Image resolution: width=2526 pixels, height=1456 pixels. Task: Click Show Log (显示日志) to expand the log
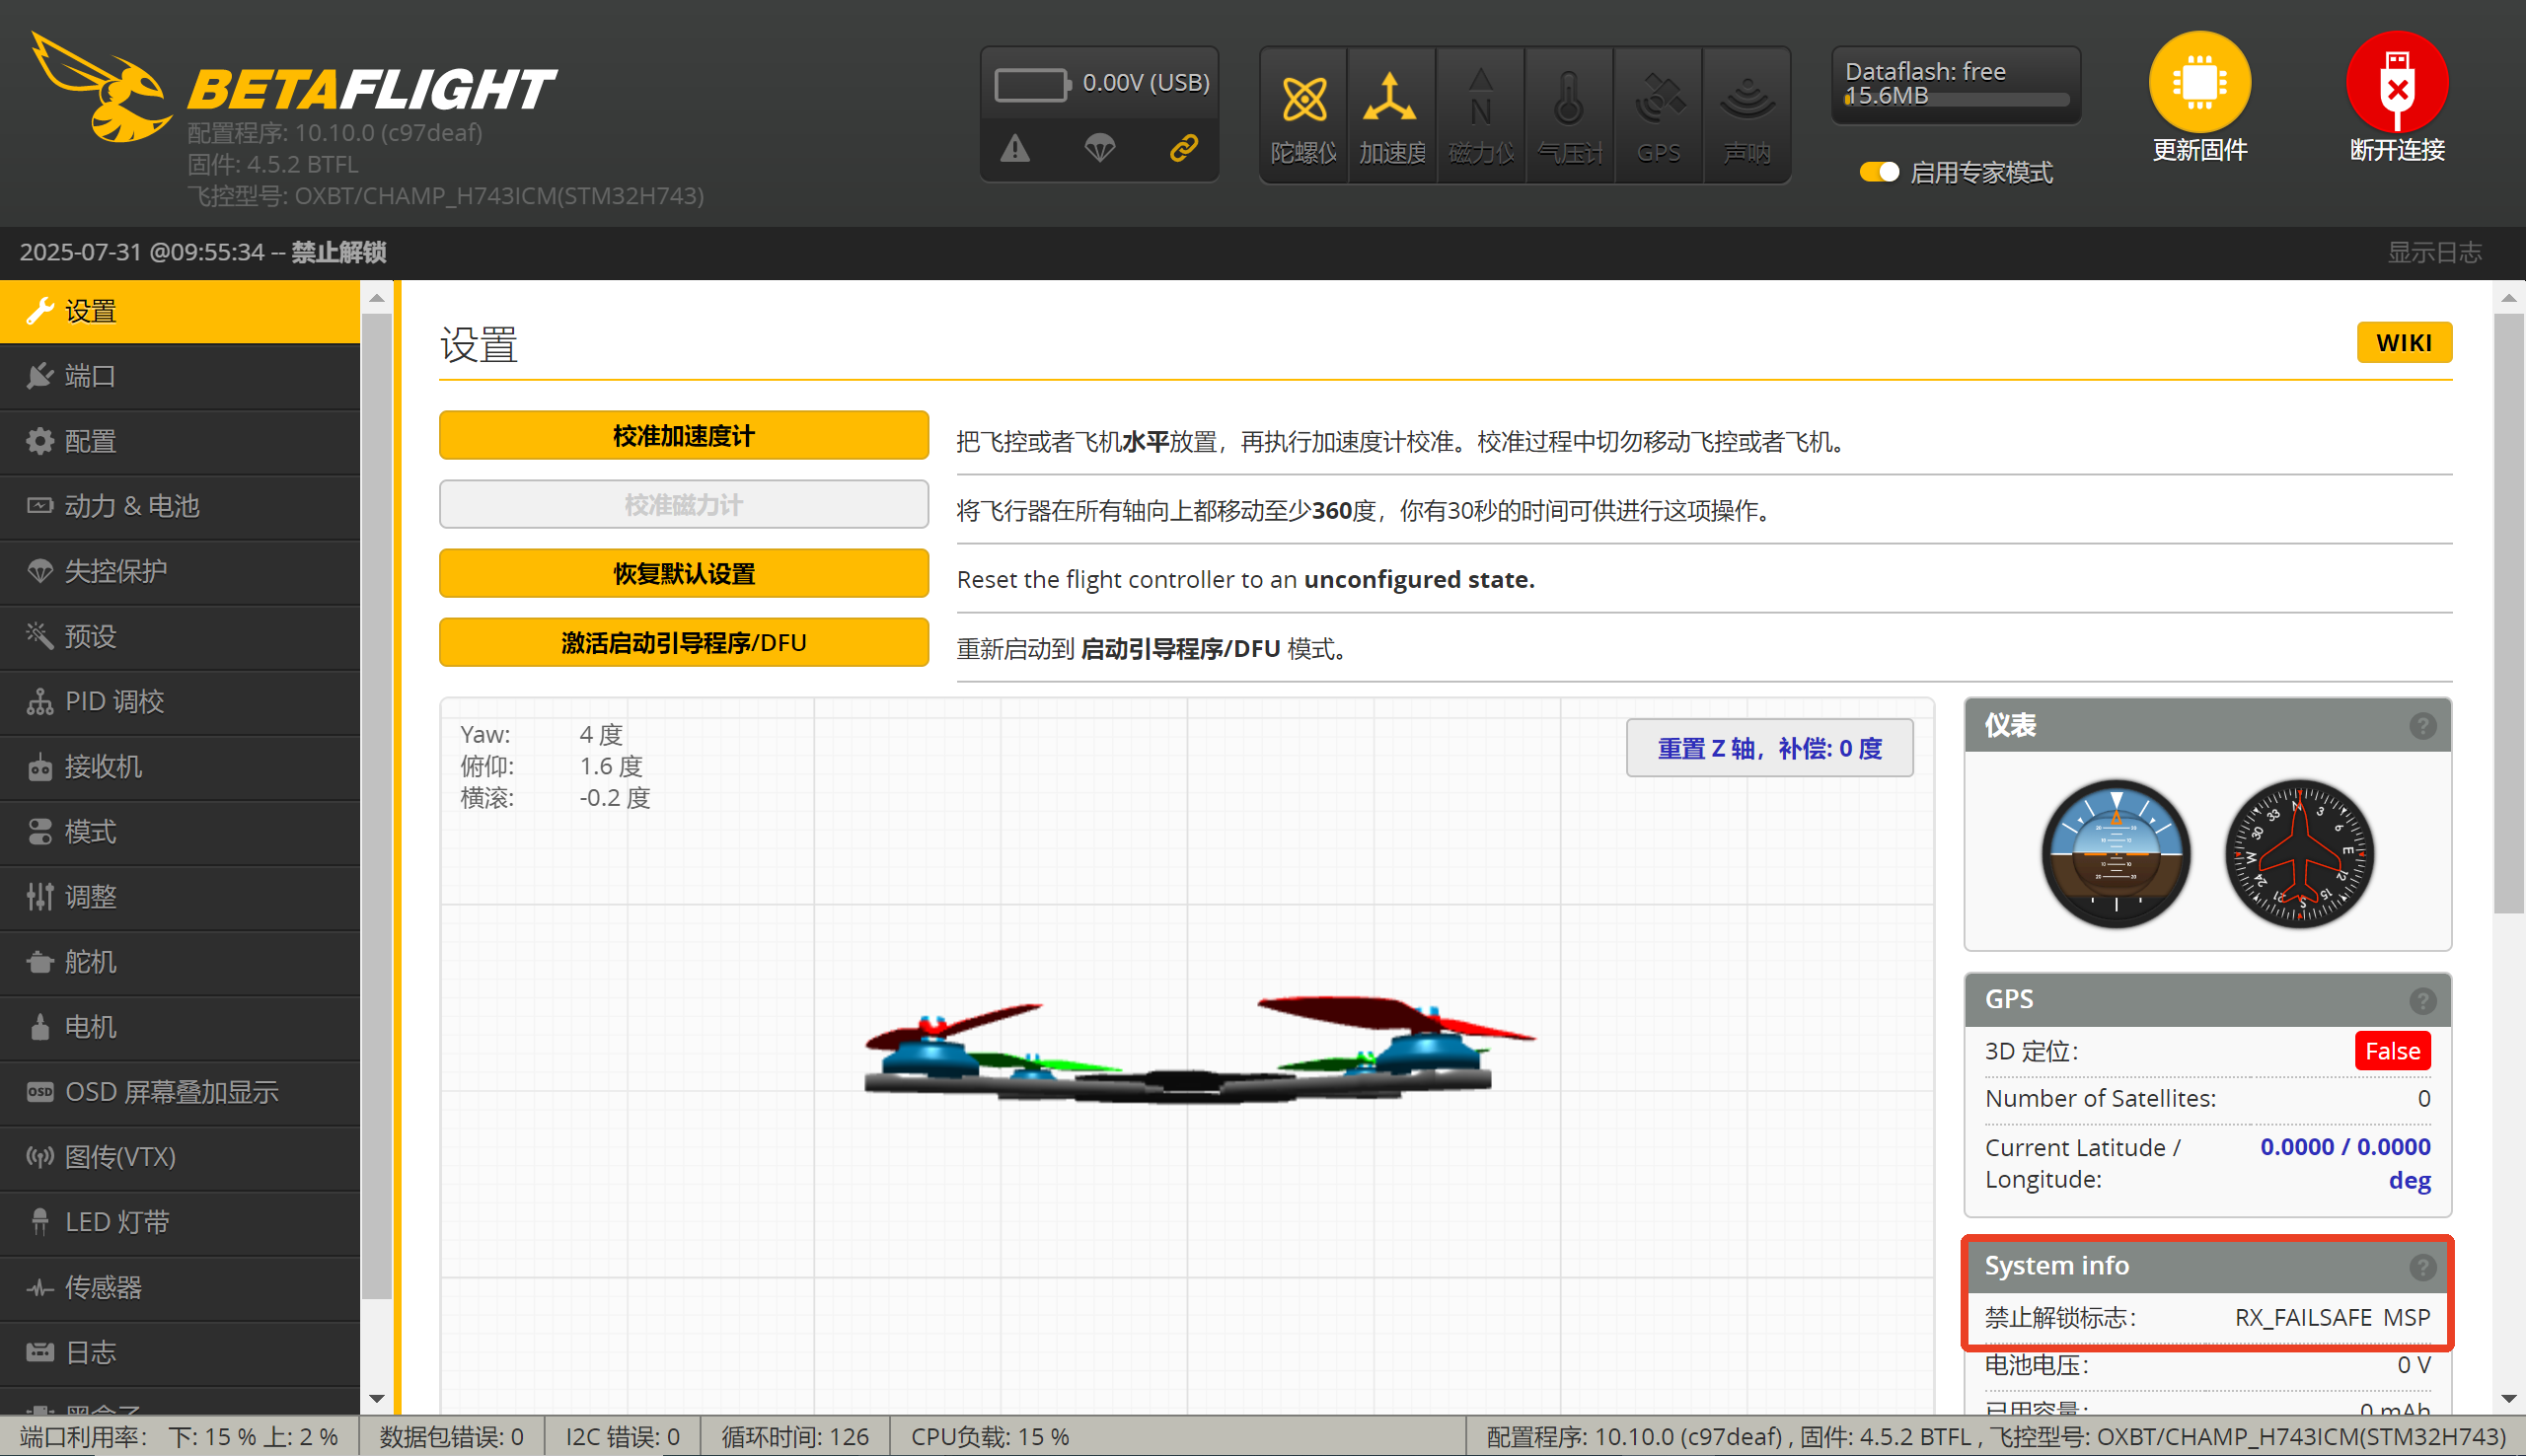[x=2434, y=252]
